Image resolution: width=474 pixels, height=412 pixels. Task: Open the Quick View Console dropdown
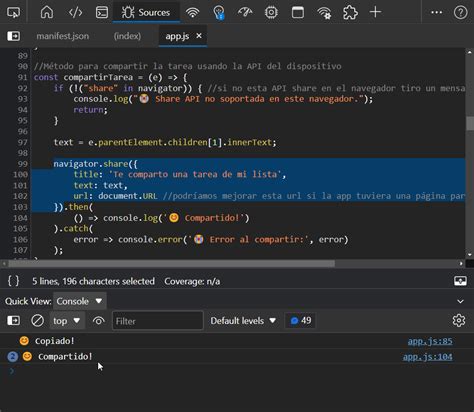pos(80,301)
